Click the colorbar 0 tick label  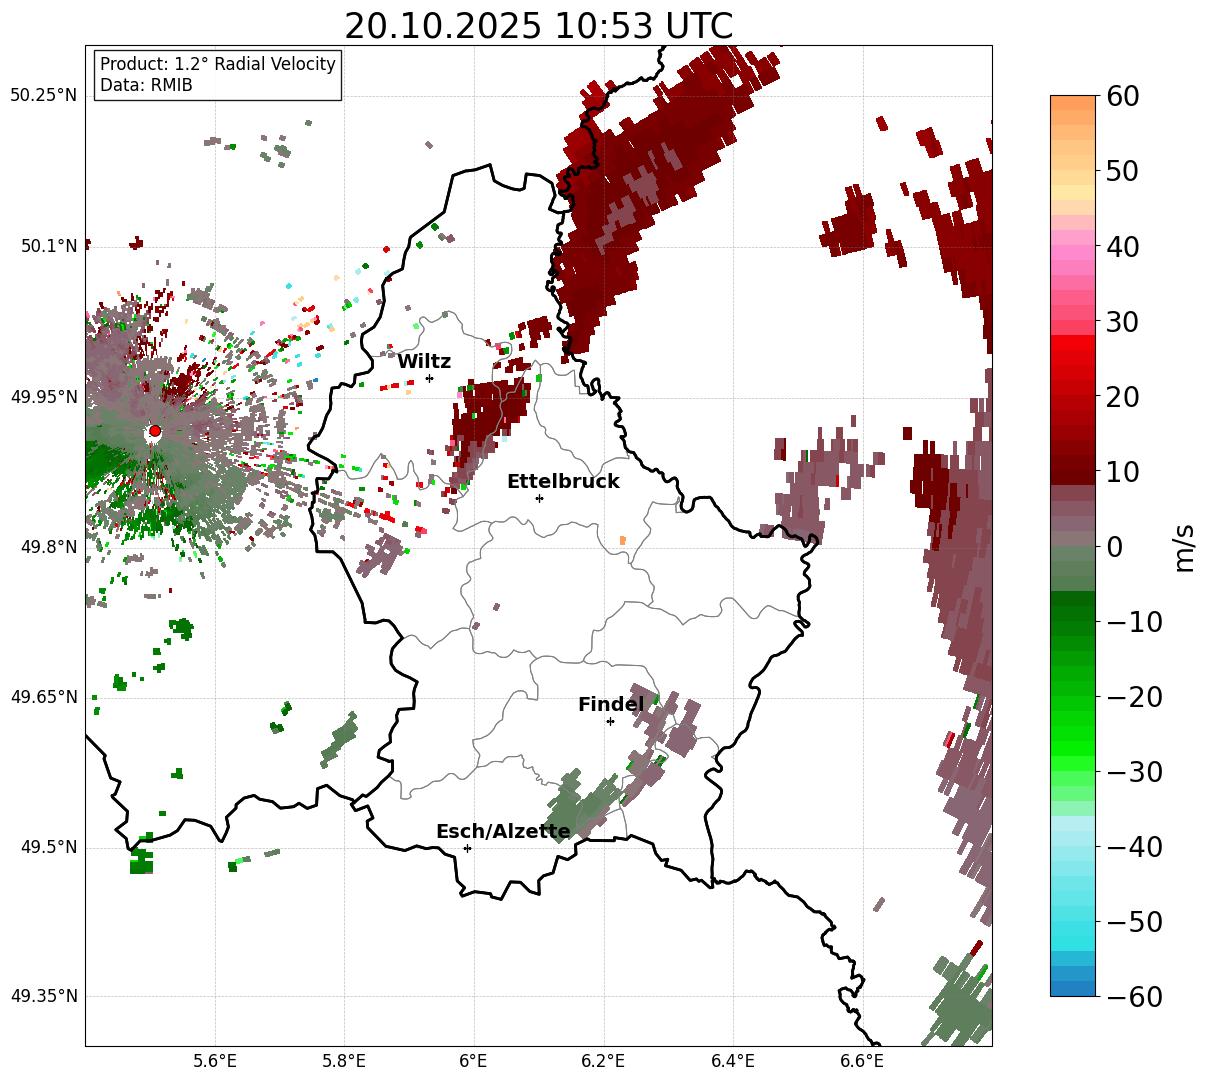click(1114, 546)
